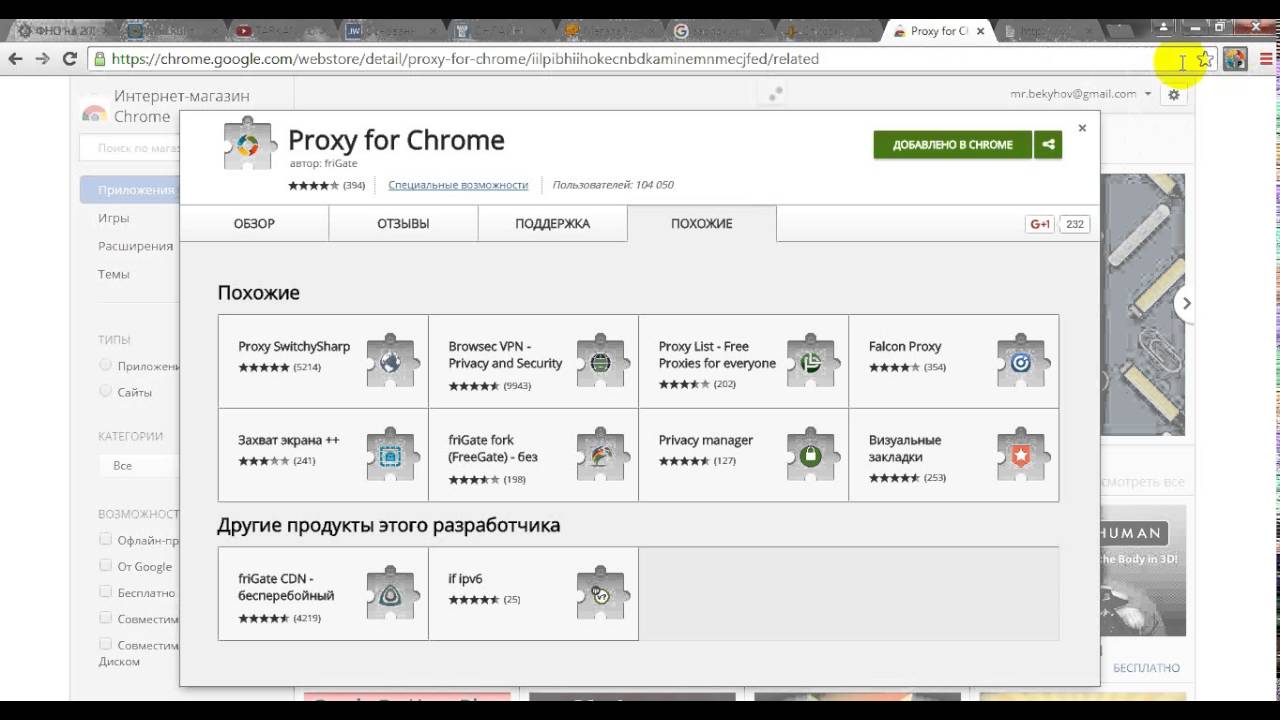Toggle the Совместим с Диском checkbox

click(x=105, y=643)
